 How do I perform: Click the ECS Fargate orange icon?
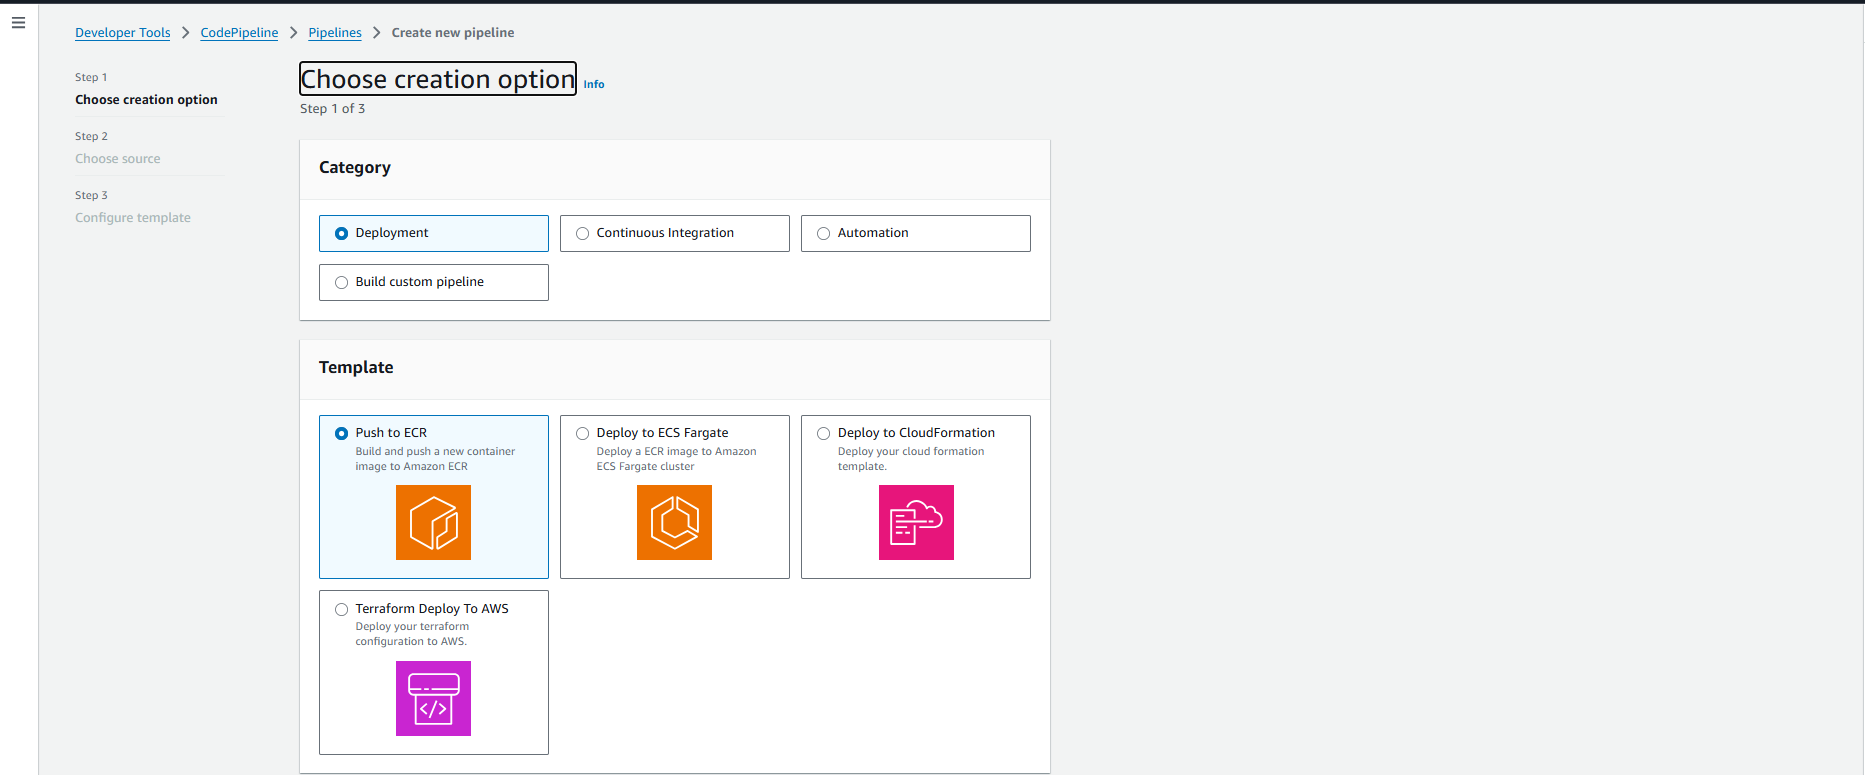674,522
